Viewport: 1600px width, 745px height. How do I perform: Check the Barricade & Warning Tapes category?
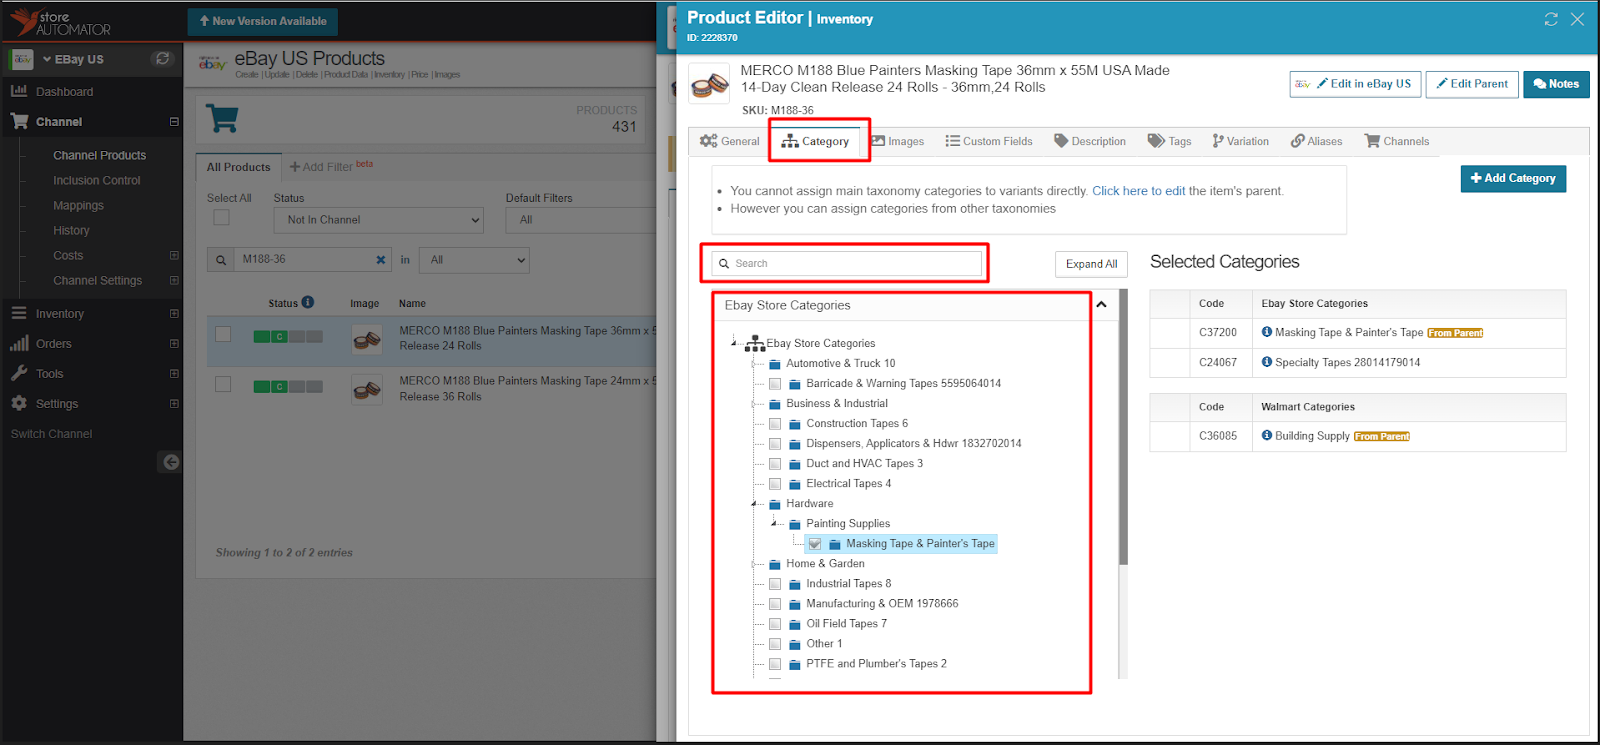coord(775,384)
